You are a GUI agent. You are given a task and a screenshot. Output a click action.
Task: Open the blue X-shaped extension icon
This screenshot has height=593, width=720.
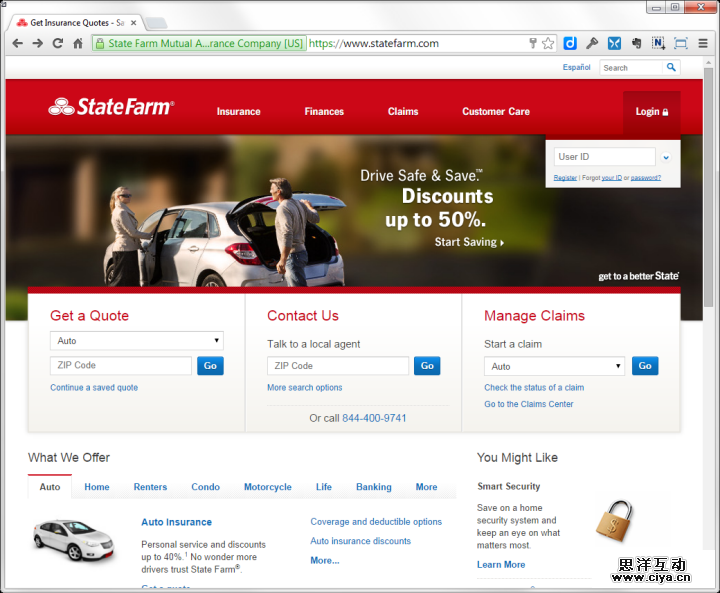click(x=614, y=43)
